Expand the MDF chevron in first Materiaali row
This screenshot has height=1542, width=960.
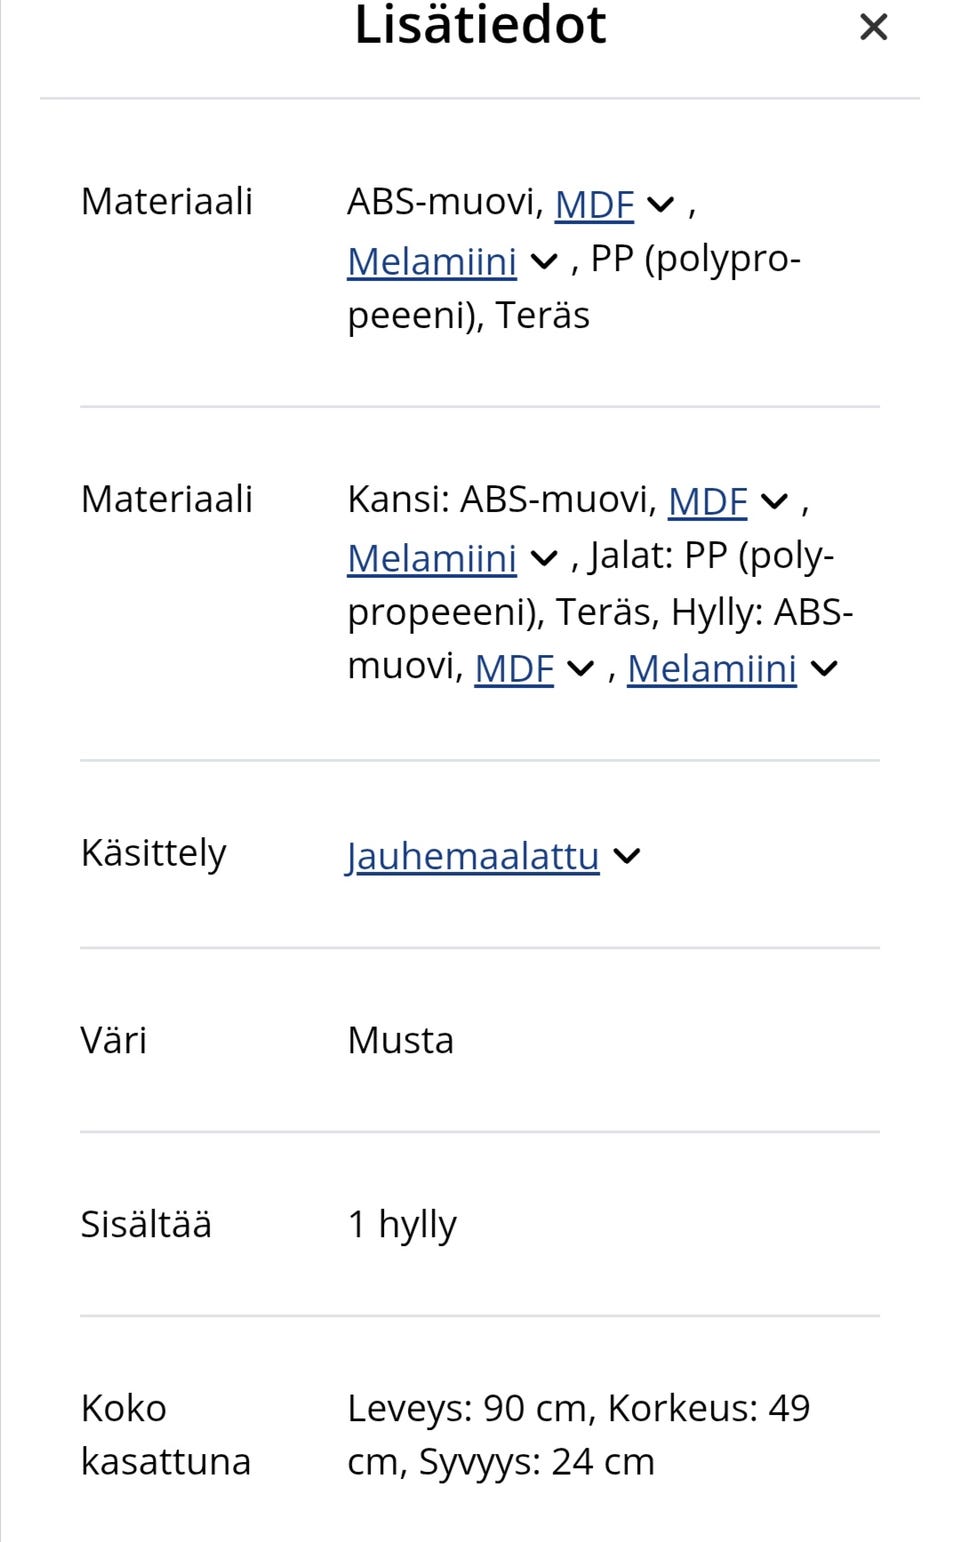tap(660, 205)
